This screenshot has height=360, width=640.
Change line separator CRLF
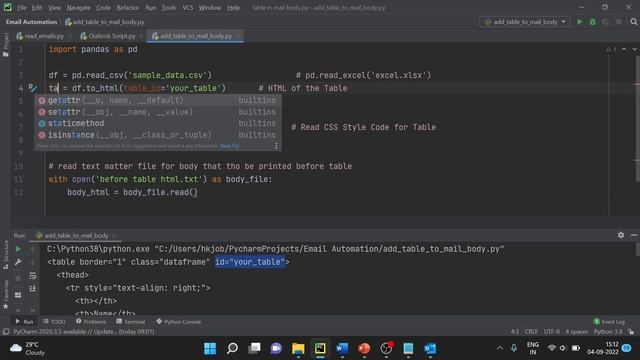click(531, 331)
